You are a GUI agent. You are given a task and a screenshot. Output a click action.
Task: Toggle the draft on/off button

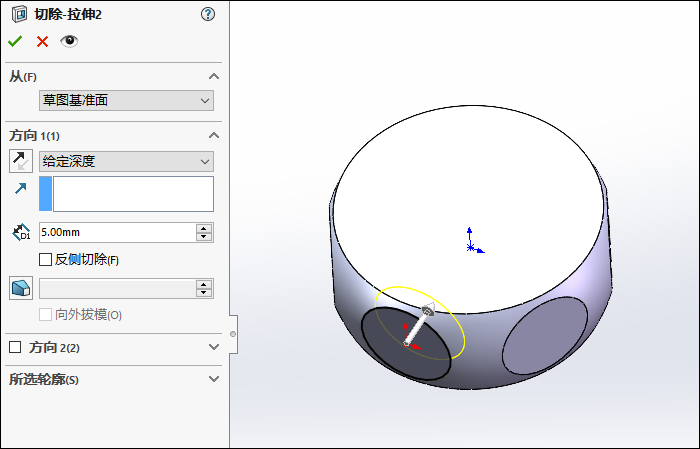tap(21, 288)
